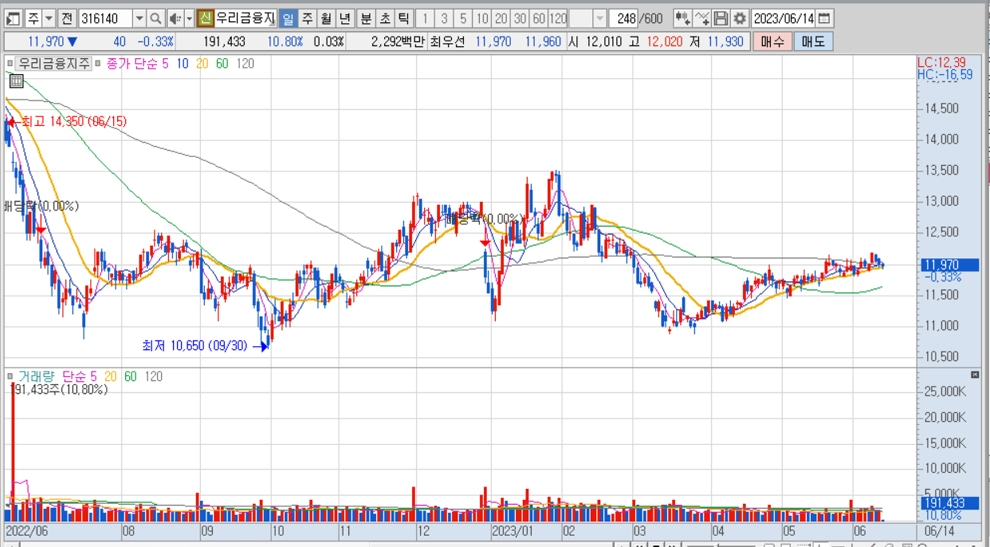Switch to the monthly (월) chart period
The width and height of the screenshot is (990, 547).
click(325, 18)
